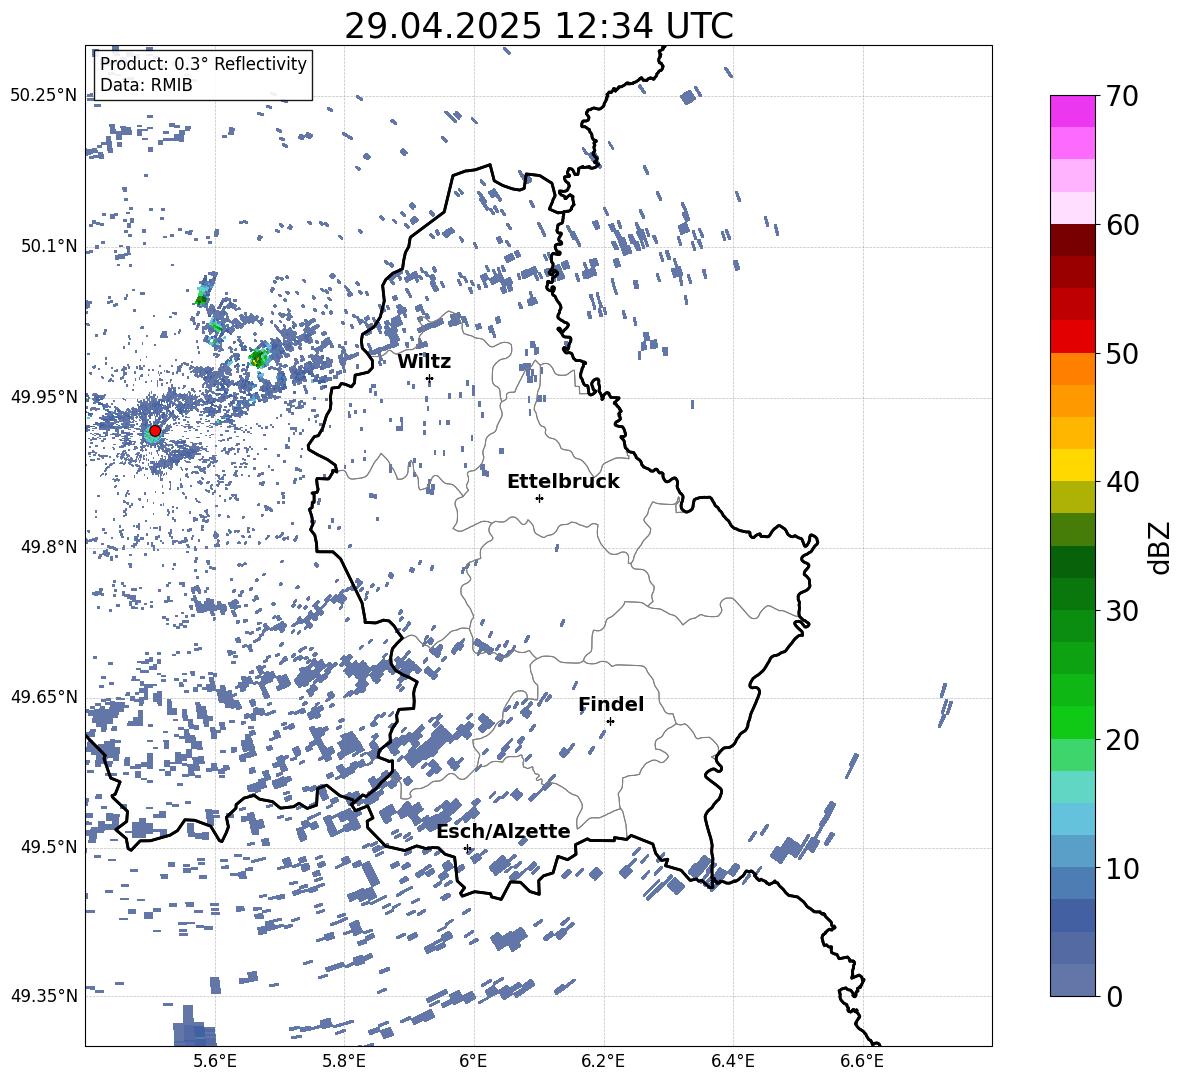The height and width of the screenshot is (1081, 1184).
Task: Click the Findel station cross marker
Action: [610, 722]
